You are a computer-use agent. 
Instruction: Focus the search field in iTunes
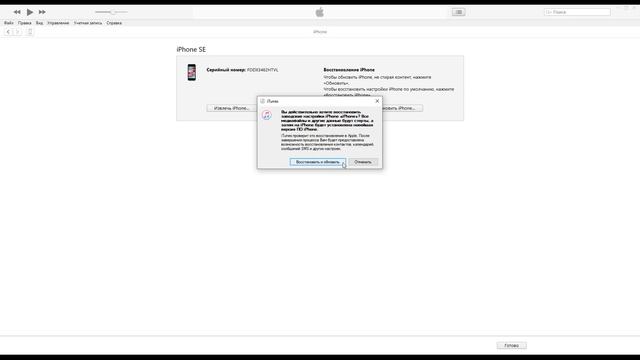577,12
